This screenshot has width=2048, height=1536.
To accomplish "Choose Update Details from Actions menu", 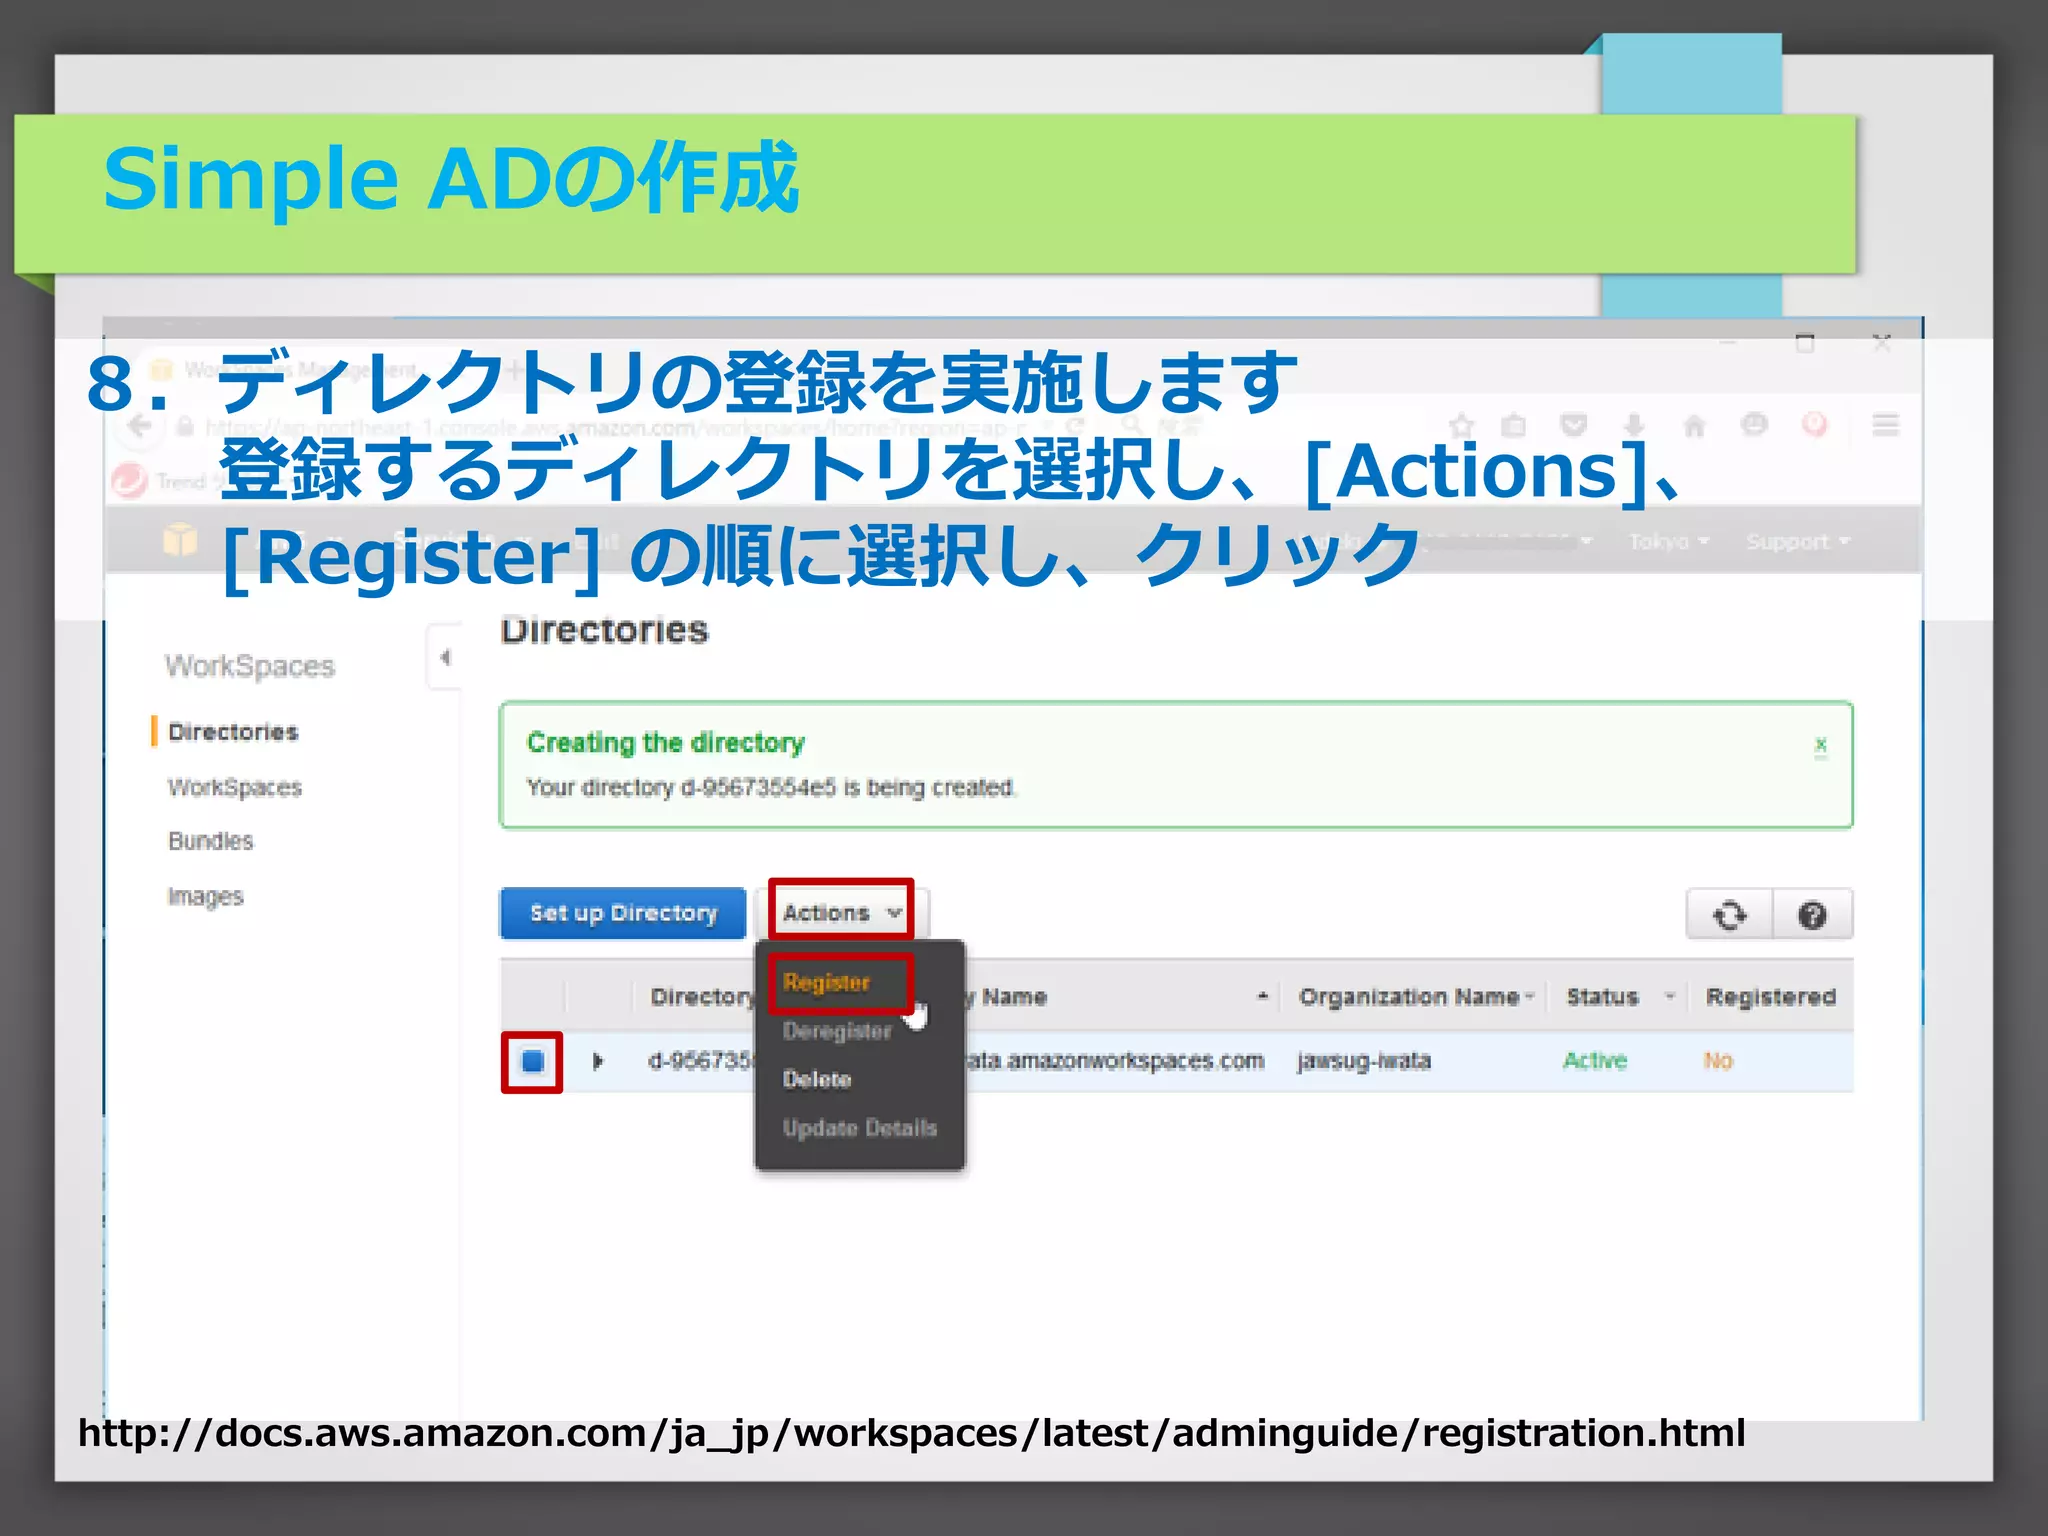I will [859, 1128].
